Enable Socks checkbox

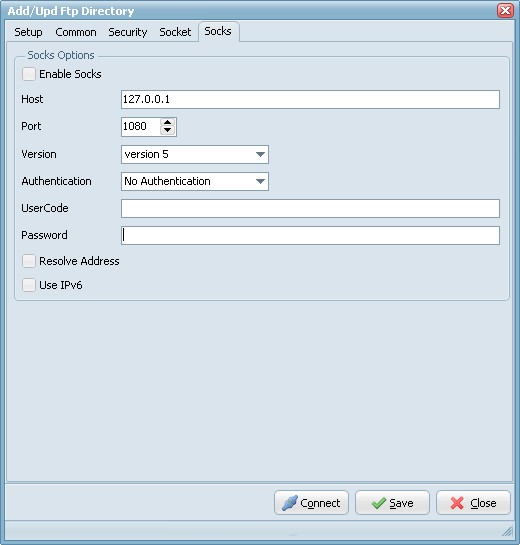(x=29, y=74)
